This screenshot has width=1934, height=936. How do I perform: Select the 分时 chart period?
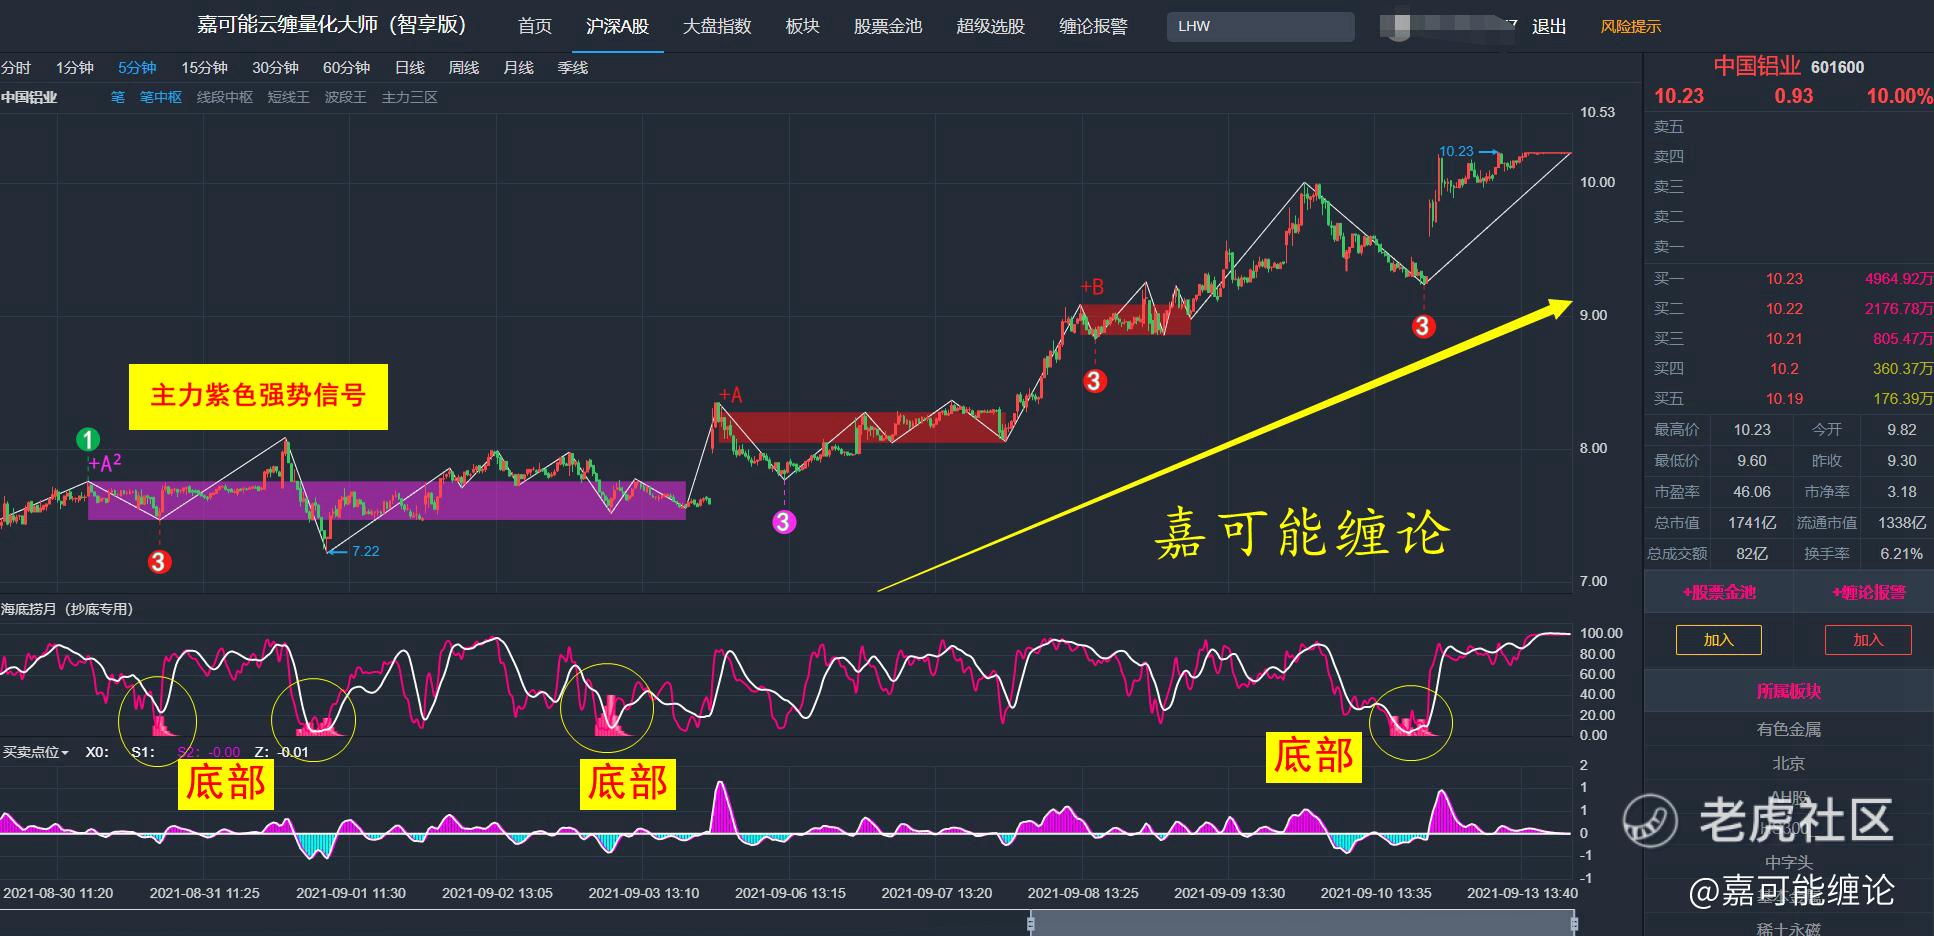pos(16,67)
